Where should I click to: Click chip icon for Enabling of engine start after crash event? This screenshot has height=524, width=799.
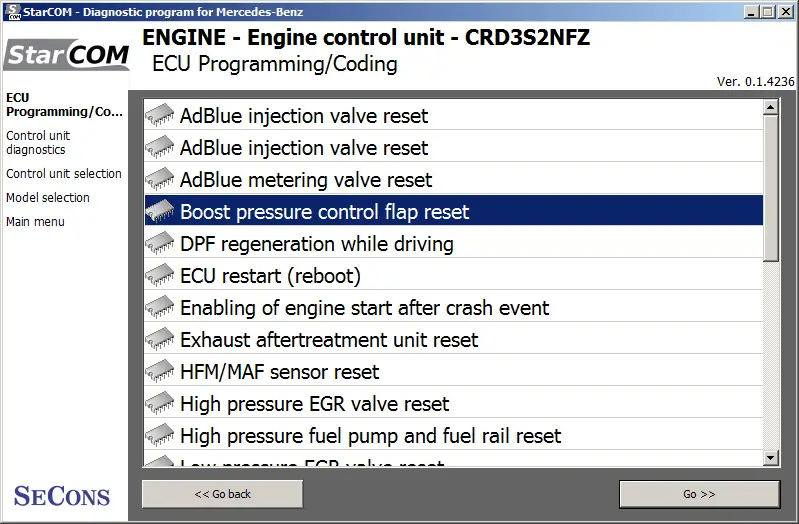(x=159, y=307)
